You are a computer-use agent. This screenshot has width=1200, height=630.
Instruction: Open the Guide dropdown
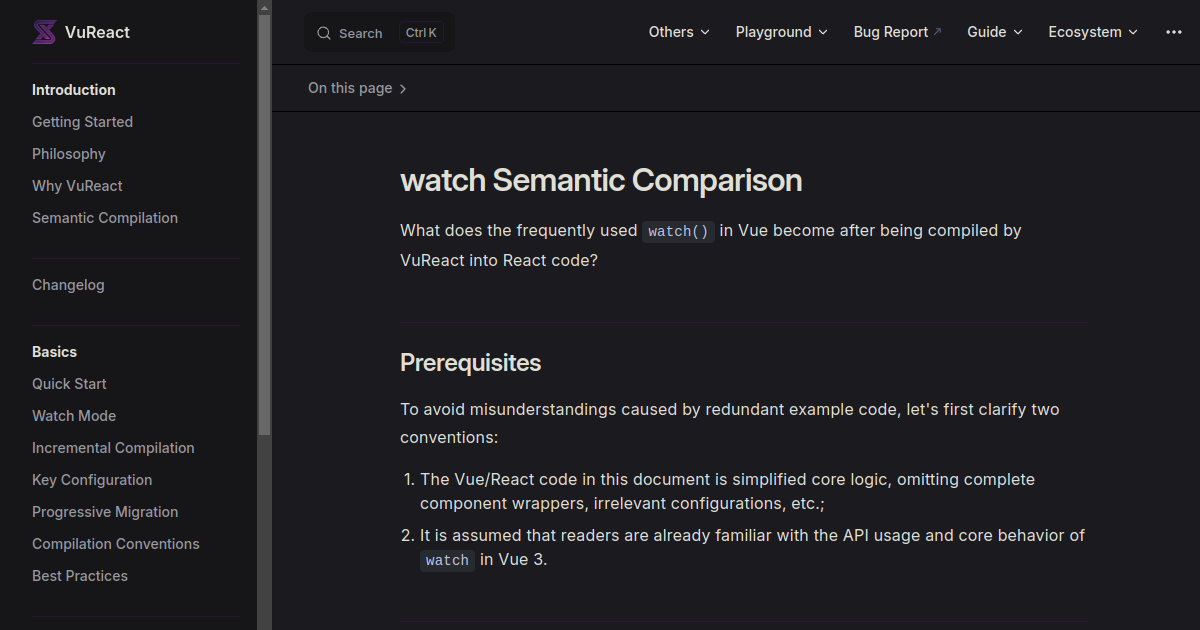point(995,32)
